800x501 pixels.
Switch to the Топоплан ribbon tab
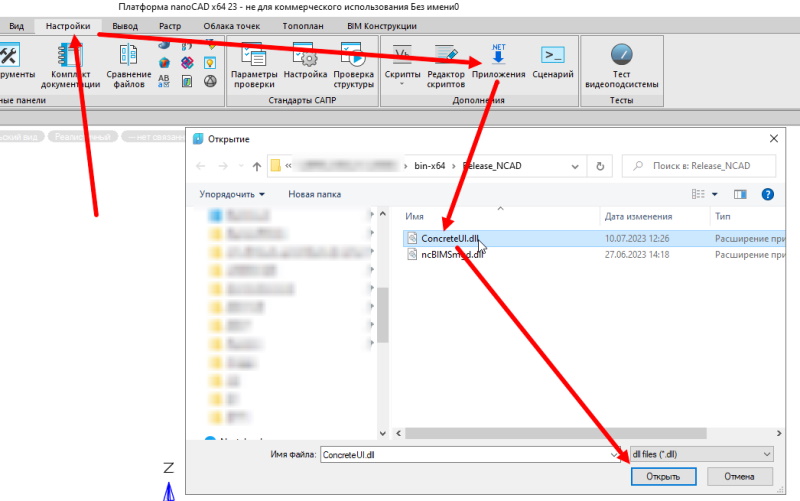[x=303, y=26]
